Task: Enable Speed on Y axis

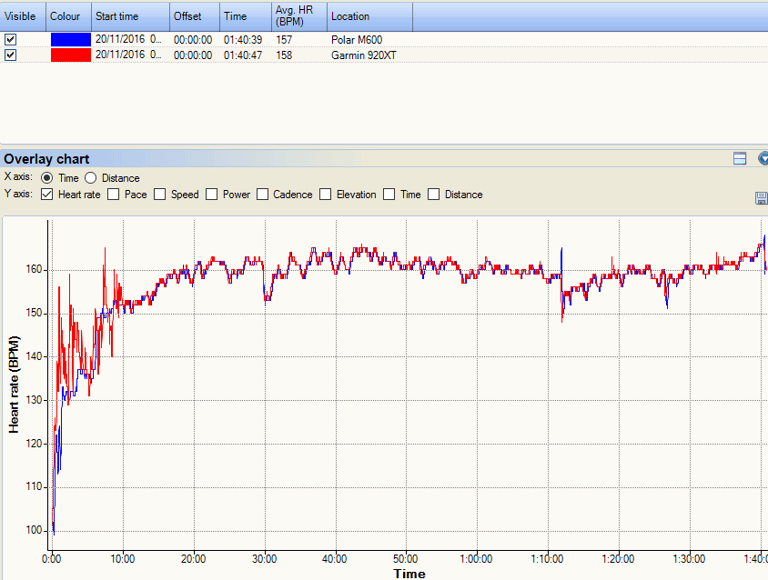Action: coord(160,194)
